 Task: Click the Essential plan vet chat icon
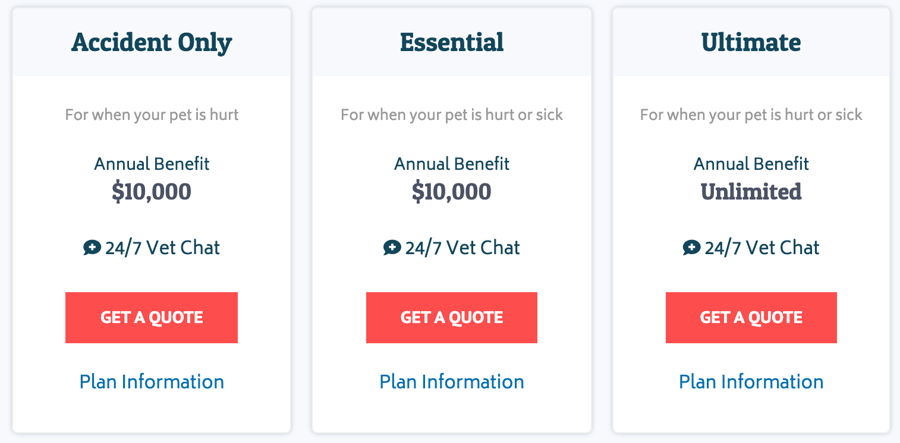392,247
